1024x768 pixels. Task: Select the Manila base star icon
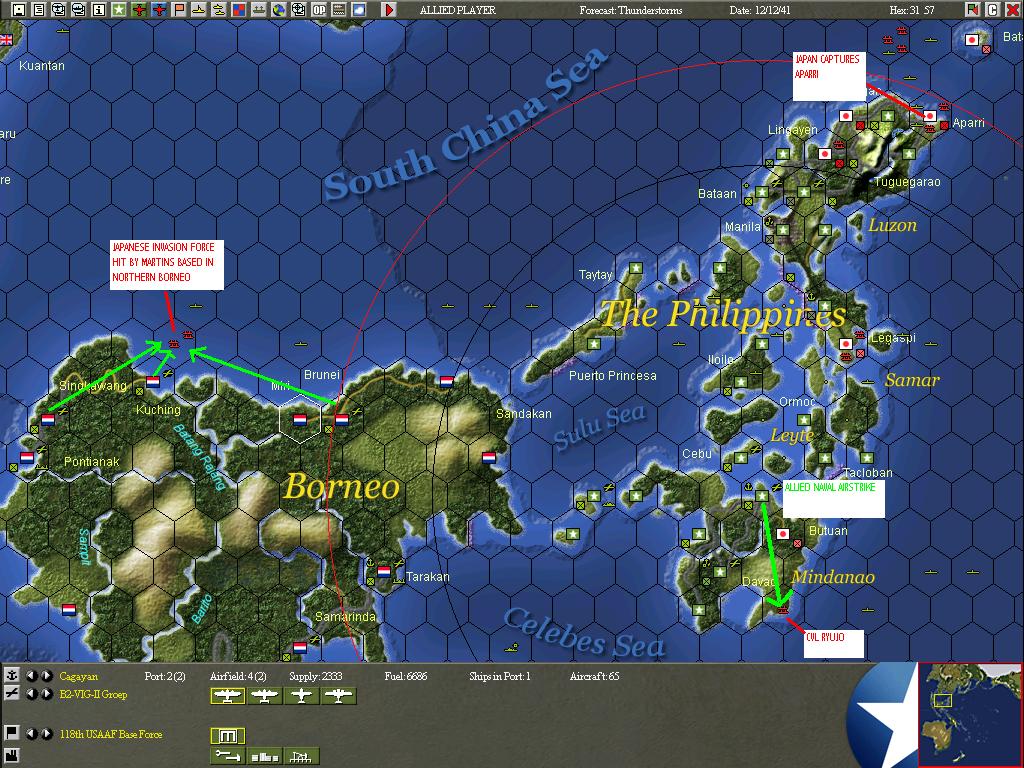click(782, 230)
